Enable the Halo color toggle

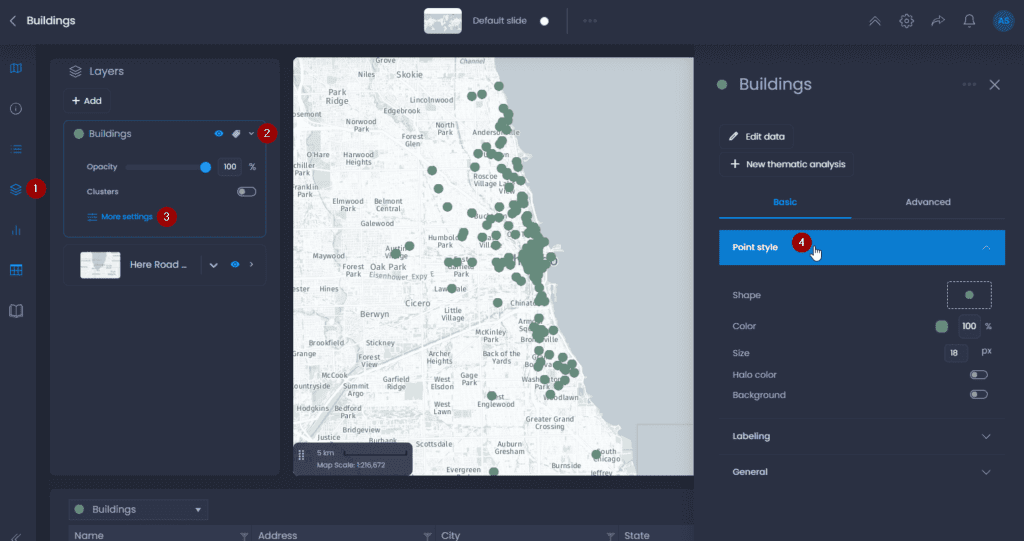tap(978, 374)
